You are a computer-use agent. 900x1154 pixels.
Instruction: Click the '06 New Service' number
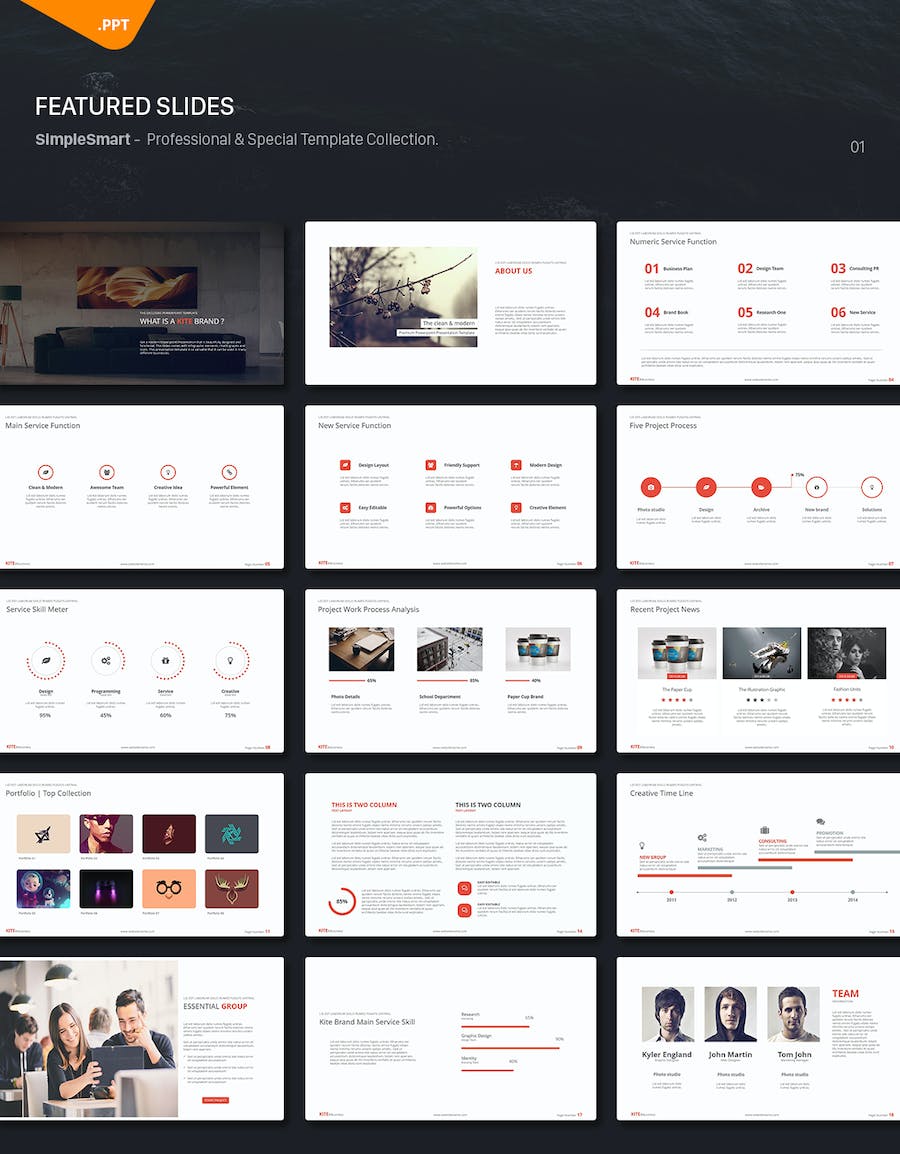[x=838, y=312]
